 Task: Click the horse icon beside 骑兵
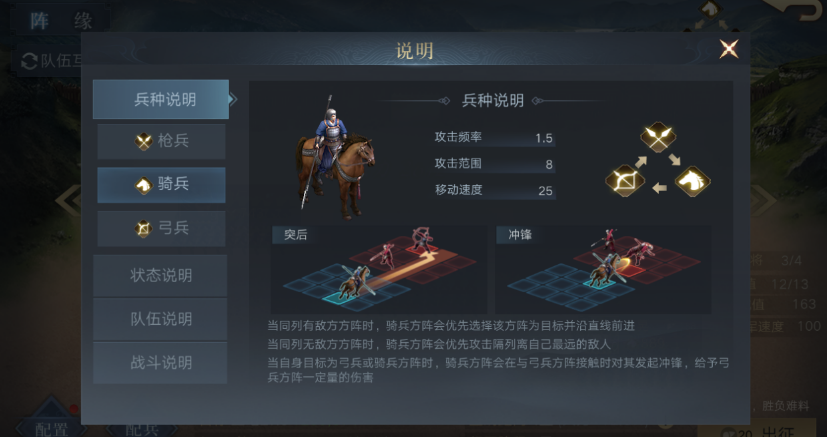(143, 185)
